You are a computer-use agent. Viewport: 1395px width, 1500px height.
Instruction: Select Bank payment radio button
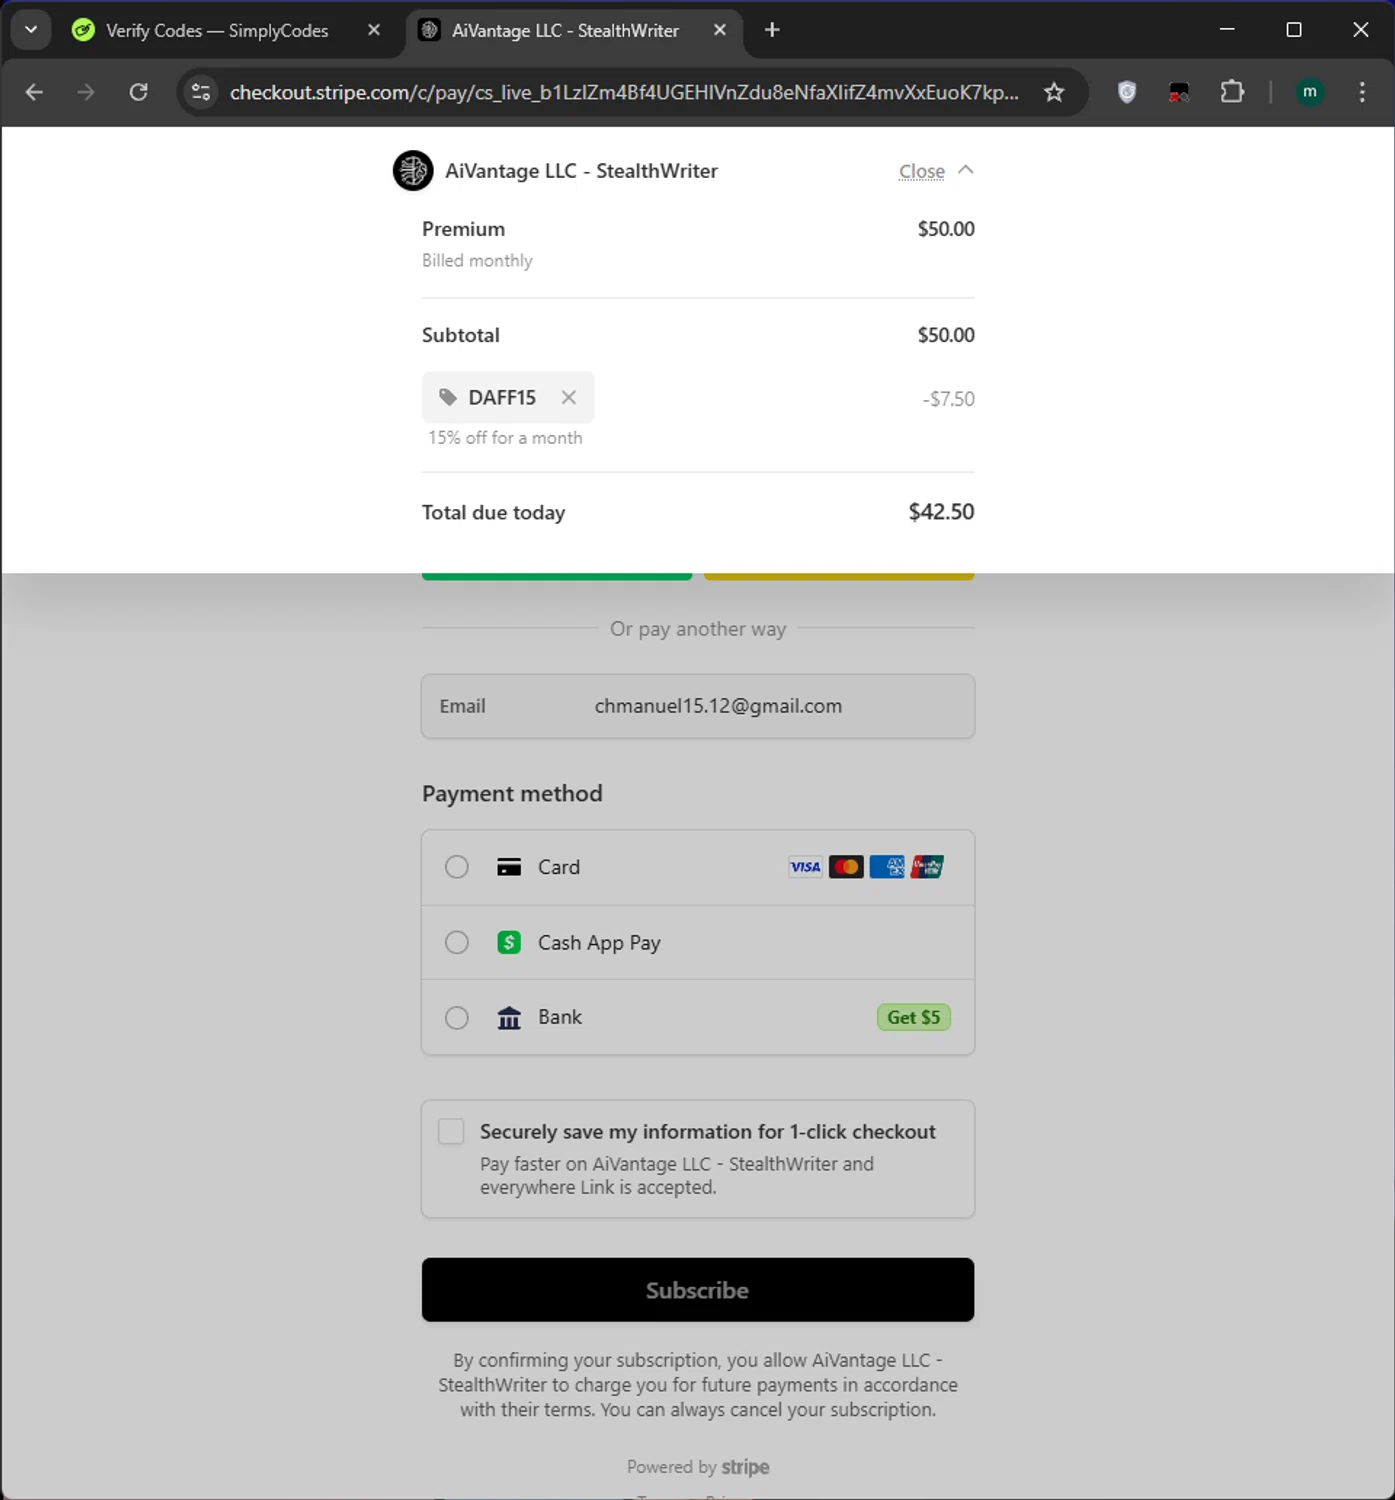click(x=457, y=1018)
